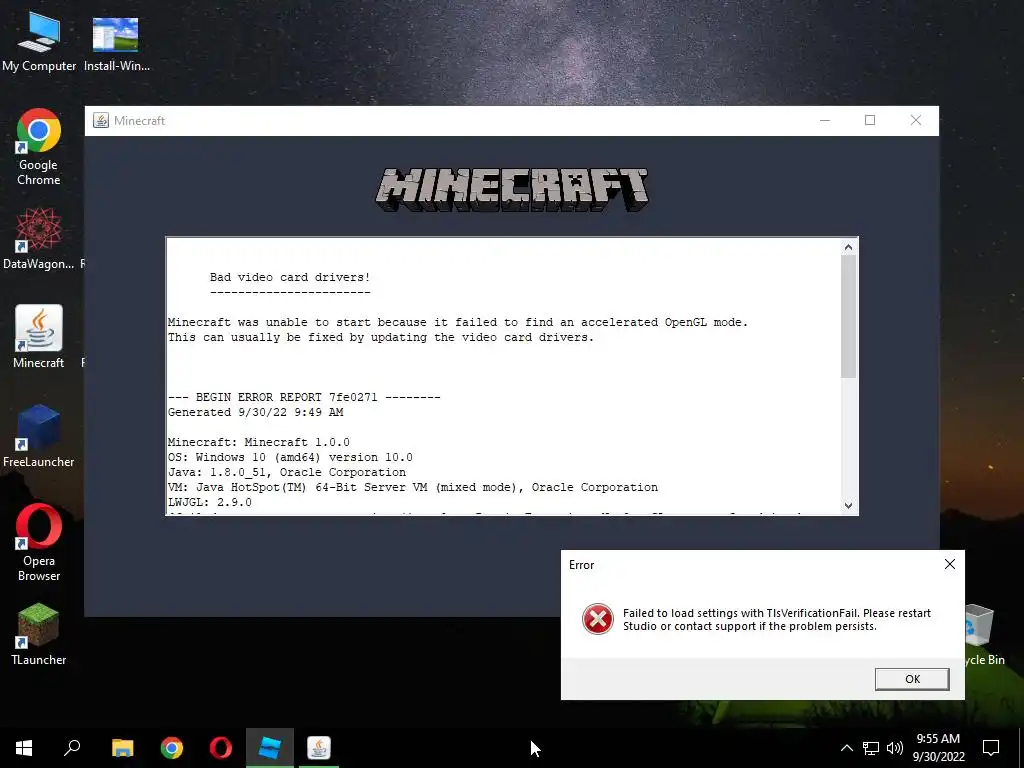Image resolution: width=1024 pixels, height=768 pixels.
Task: Open the volume tray icon
Action: pyautogui.click(x=895, y=748)
